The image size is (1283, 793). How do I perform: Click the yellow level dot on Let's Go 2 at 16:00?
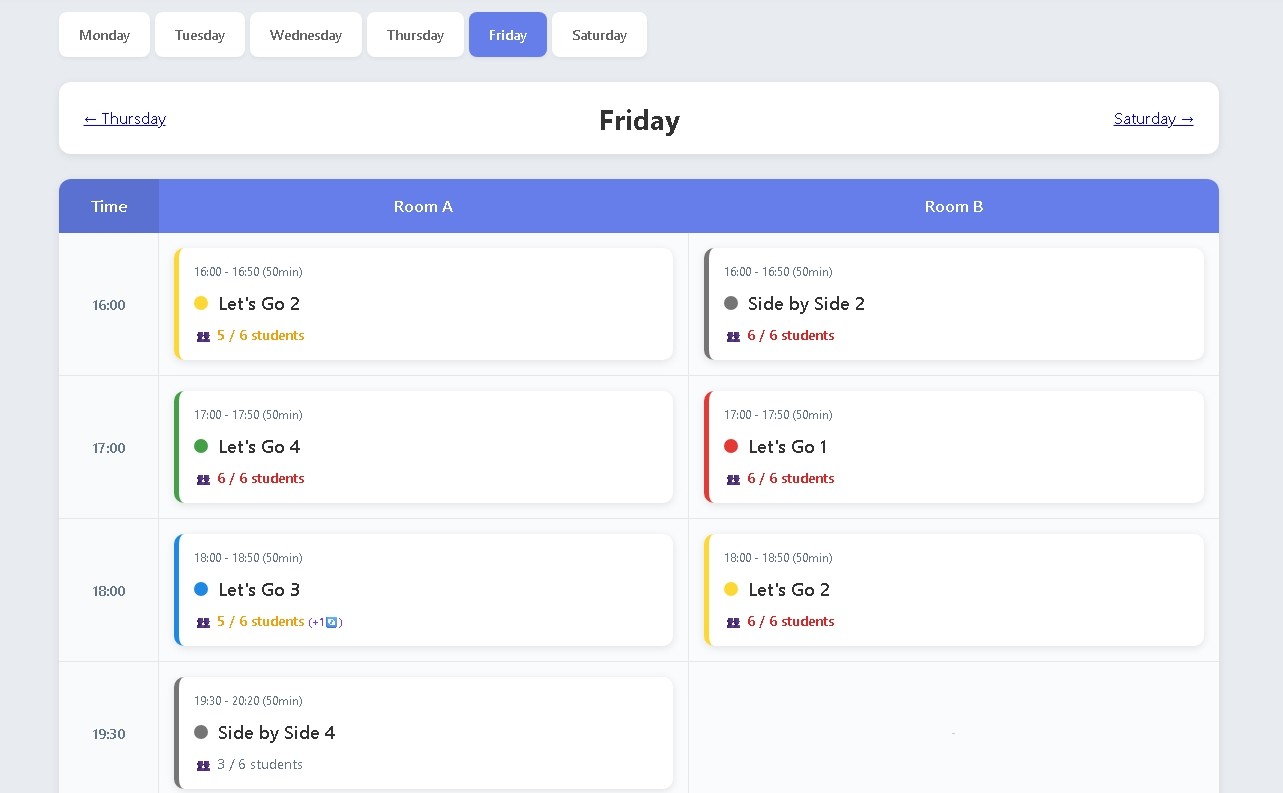pyautogui.click(x=200, y=303)
